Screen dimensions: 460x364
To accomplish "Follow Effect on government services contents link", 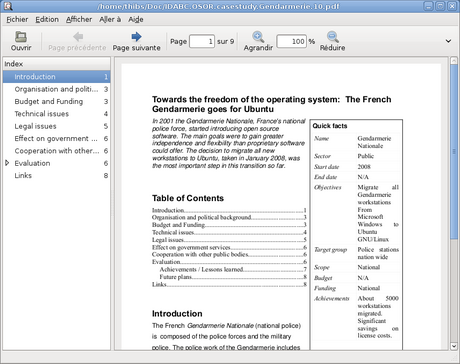I will click(229, 247).
